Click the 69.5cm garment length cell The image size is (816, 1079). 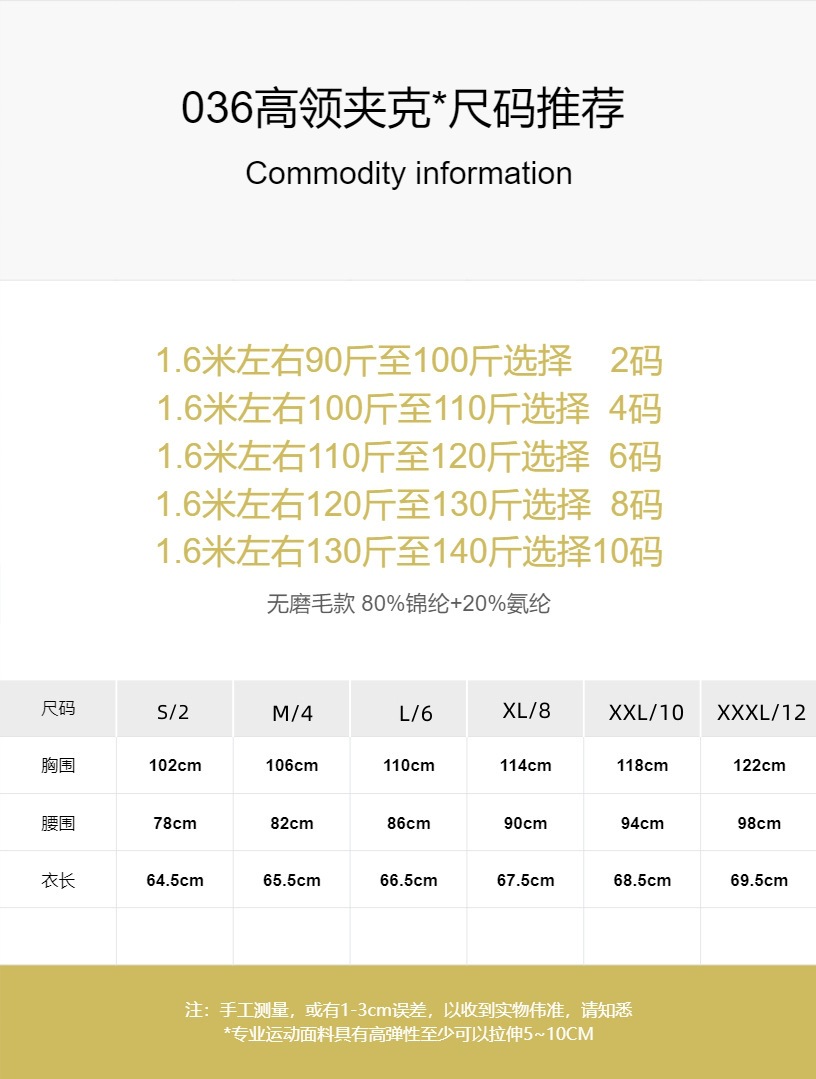tap(759, 881)
